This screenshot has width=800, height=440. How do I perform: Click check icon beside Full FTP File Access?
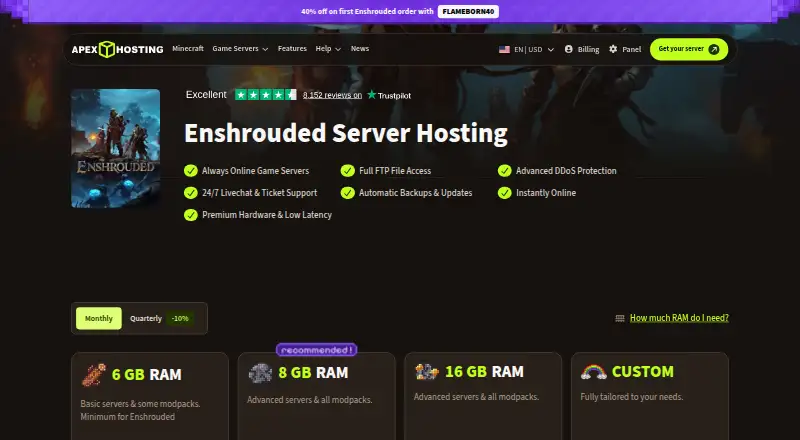coord(347,170)
